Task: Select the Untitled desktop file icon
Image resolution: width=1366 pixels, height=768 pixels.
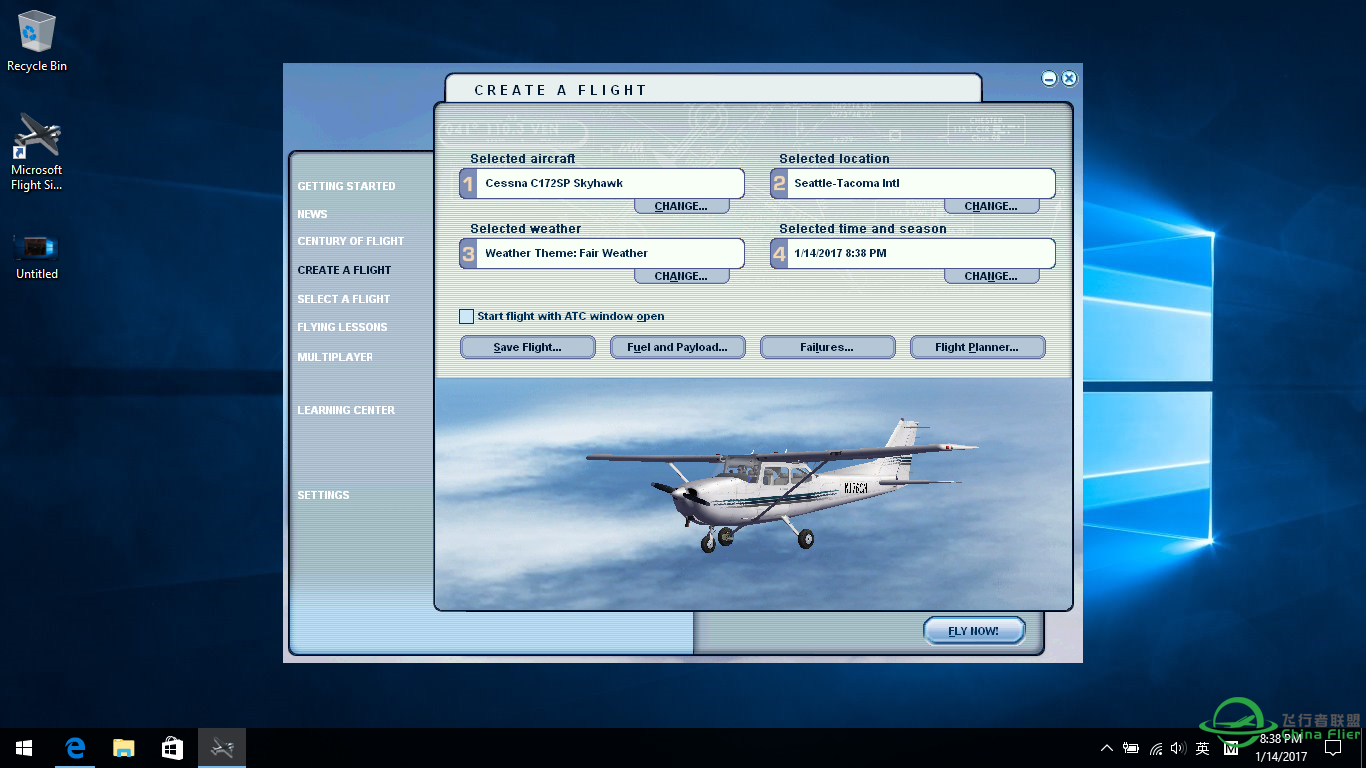Action: pos(37,256)
